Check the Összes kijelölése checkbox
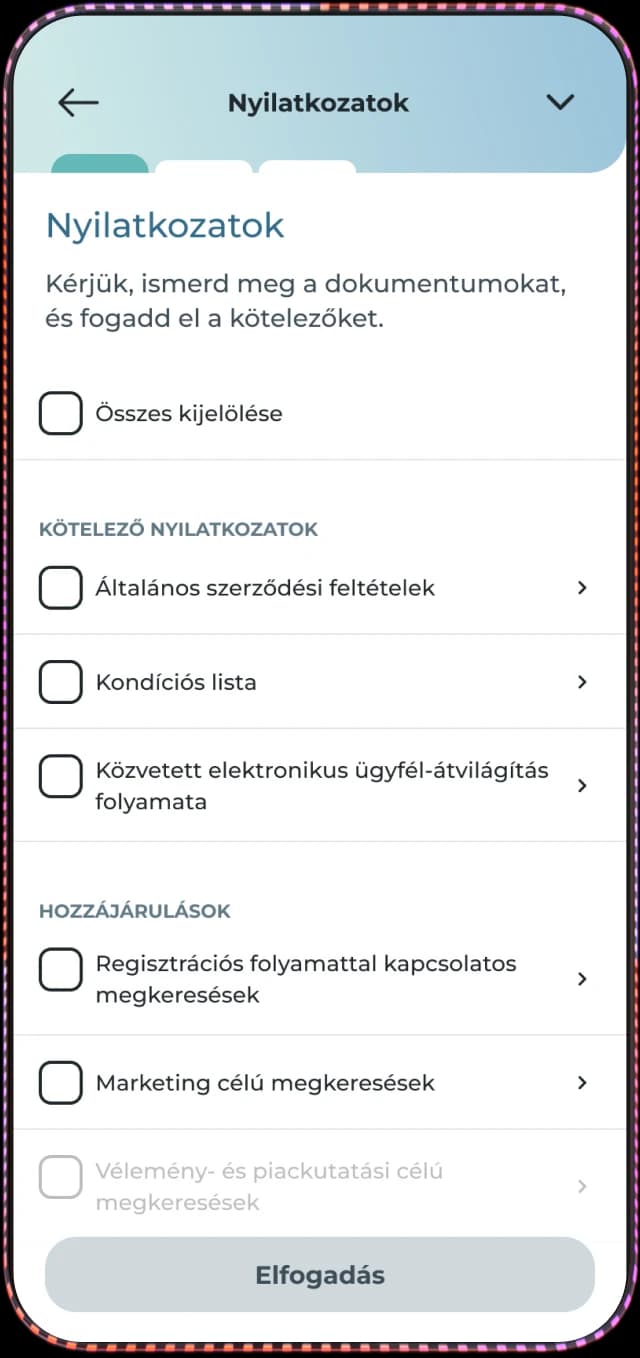The height and width of the screenshot is (1358, 640). [x=60, y=413]
